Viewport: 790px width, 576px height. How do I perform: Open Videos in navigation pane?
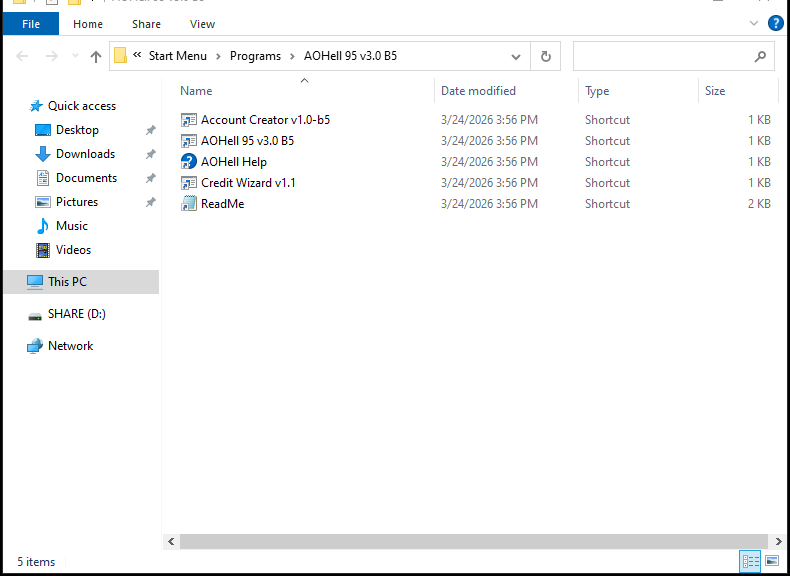click(73, 249)
